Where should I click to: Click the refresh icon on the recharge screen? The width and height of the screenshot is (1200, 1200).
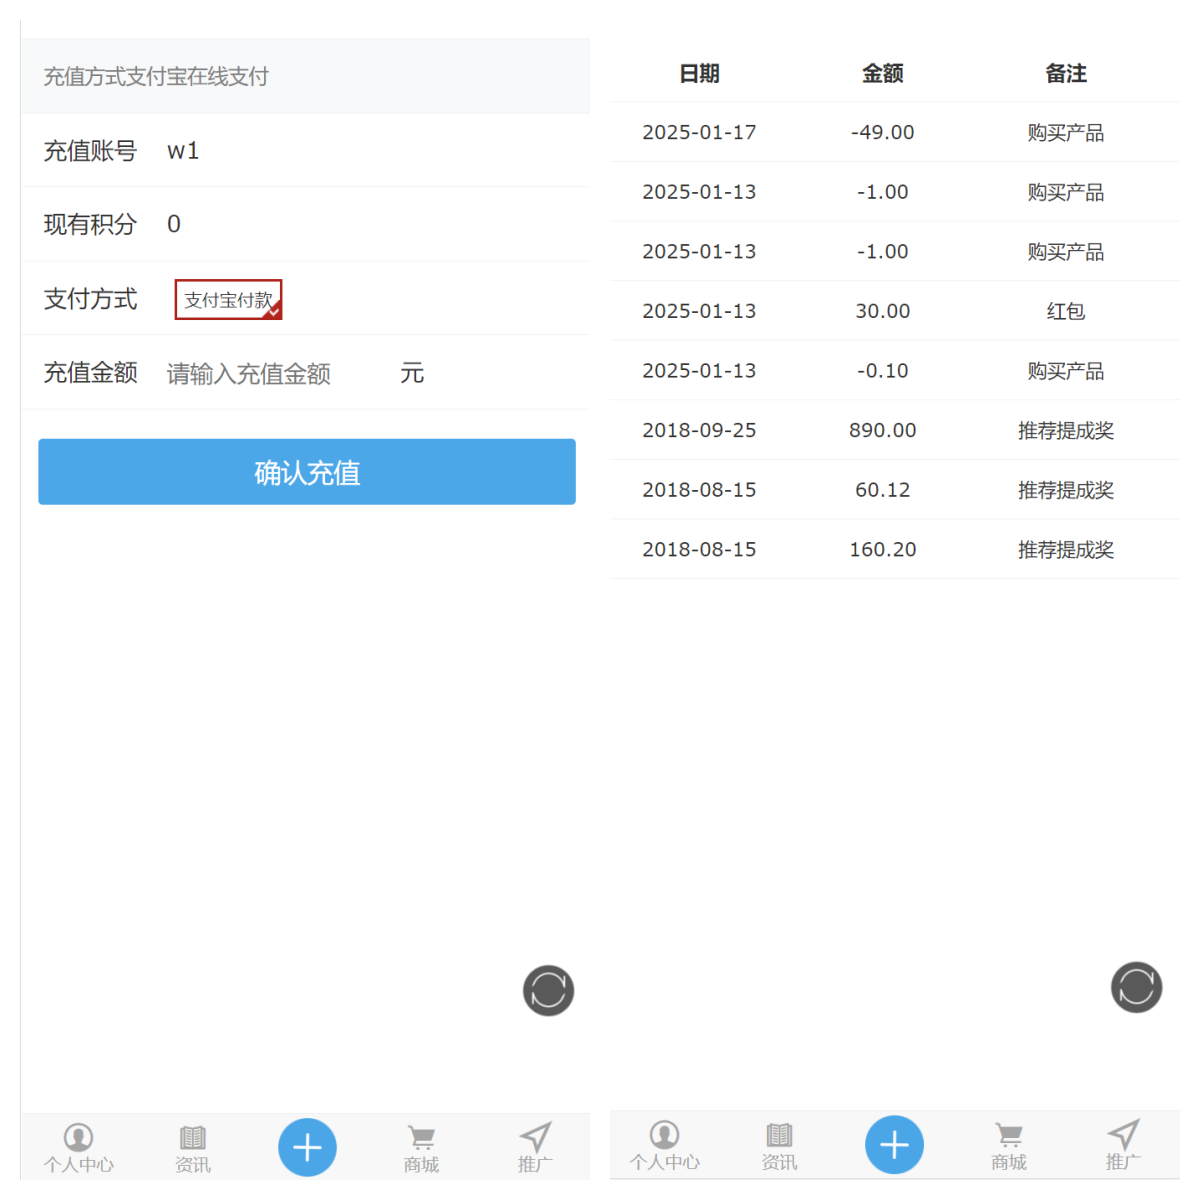pos(548,990)
